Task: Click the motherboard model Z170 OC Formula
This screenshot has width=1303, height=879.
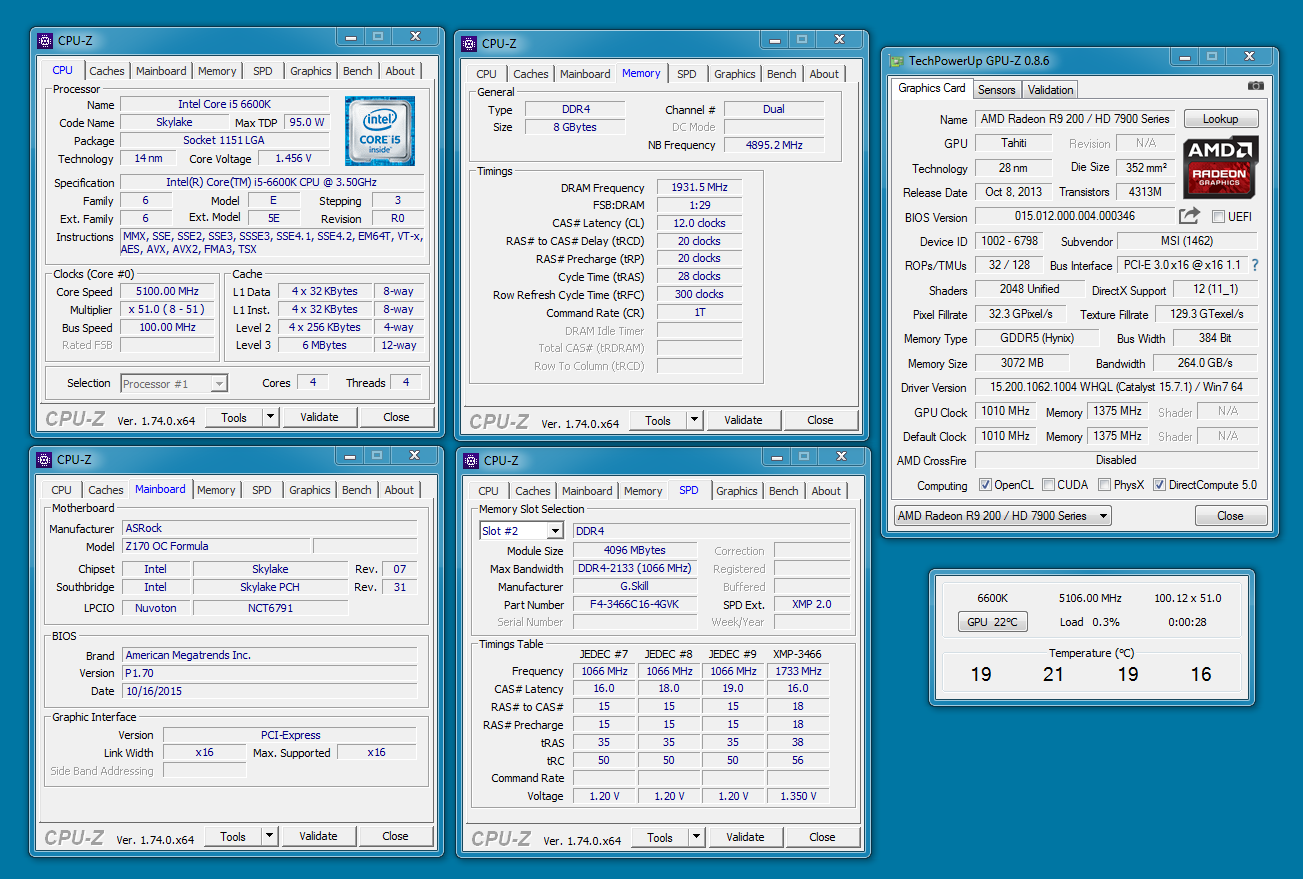Action: point(215,546)
